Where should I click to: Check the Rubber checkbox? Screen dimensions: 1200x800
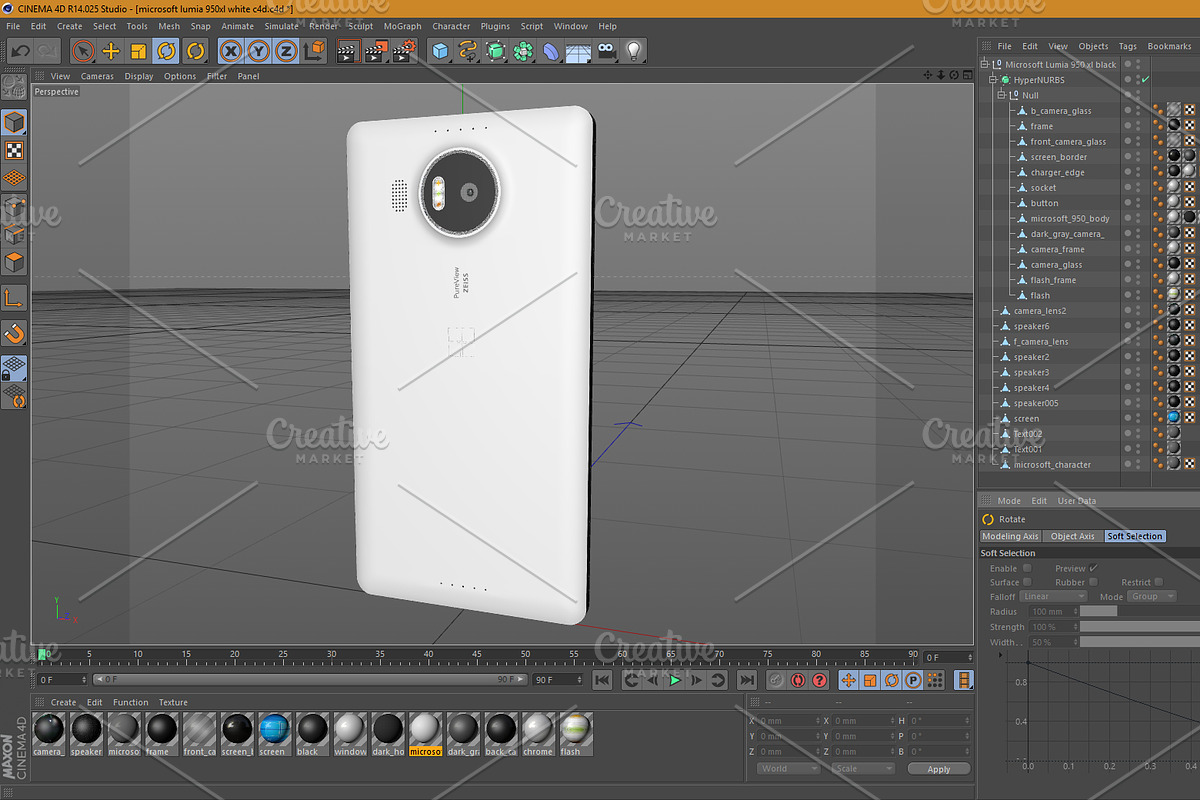(x=1093, y=582)
